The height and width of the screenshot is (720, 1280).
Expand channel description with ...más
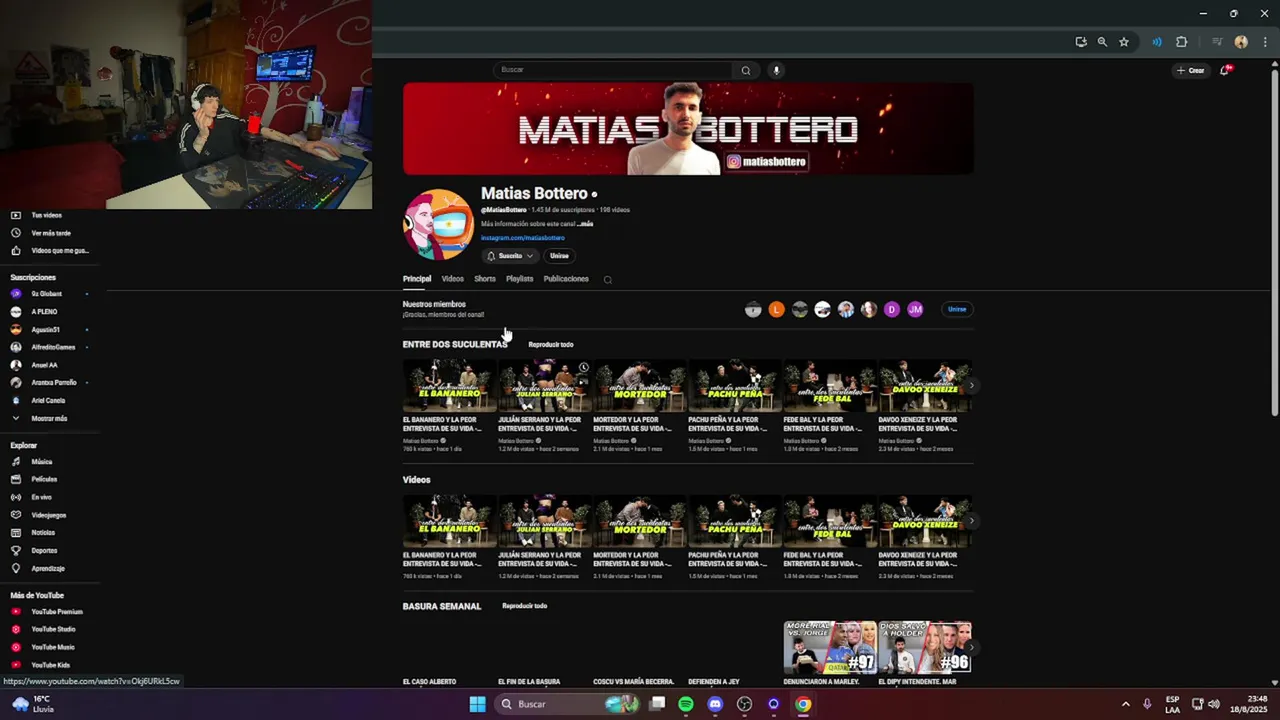(585, 224)
